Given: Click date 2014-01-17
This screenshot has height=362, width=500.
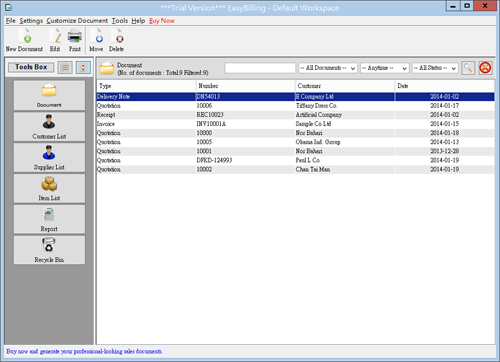Looking at the screenshot, I should coord(444,106).
